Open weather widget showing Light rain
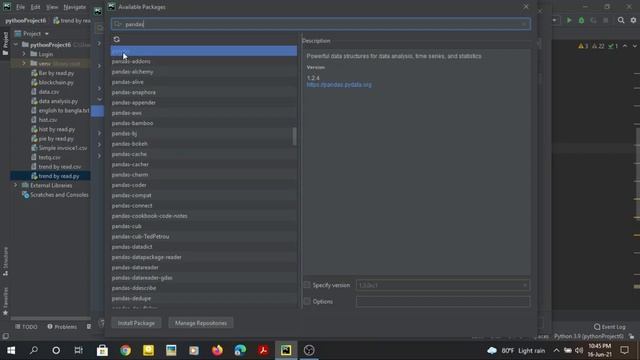 [x=516, y=351]
